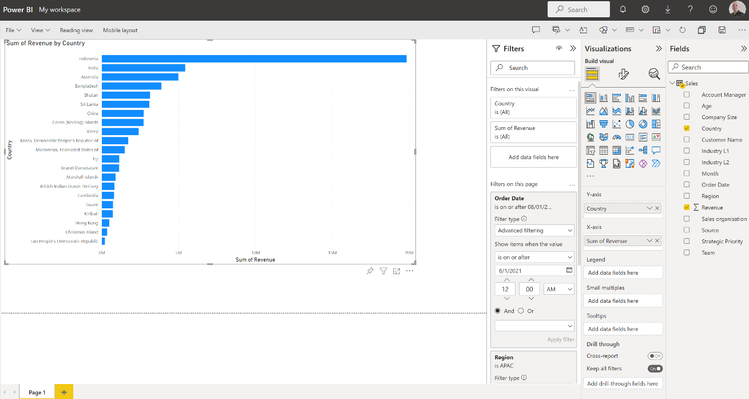The height and width of the screenshot is (399, 749).
Task: Check the Account Manager field
Action: point(687,95)
